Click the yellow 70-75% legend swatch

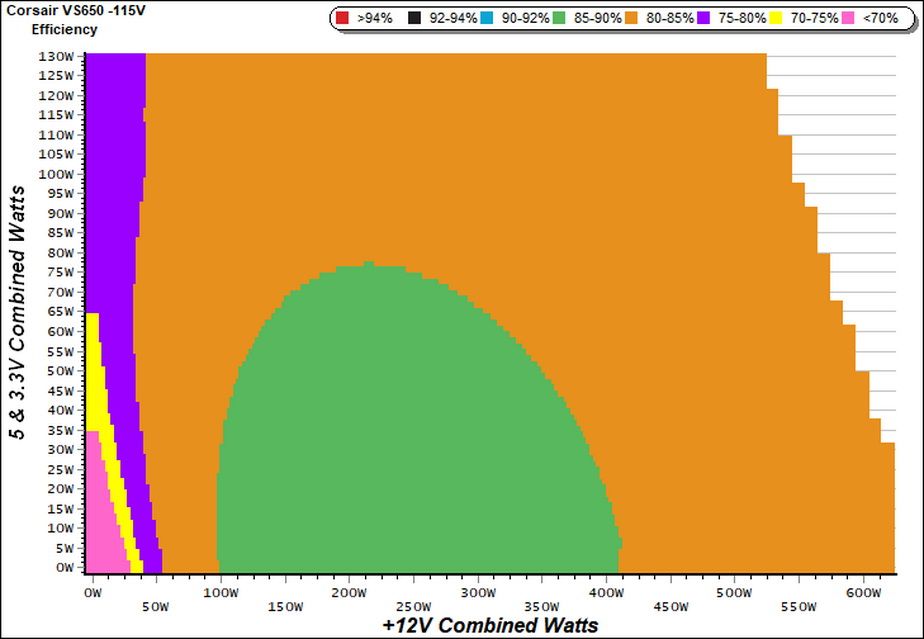[776, 18]
